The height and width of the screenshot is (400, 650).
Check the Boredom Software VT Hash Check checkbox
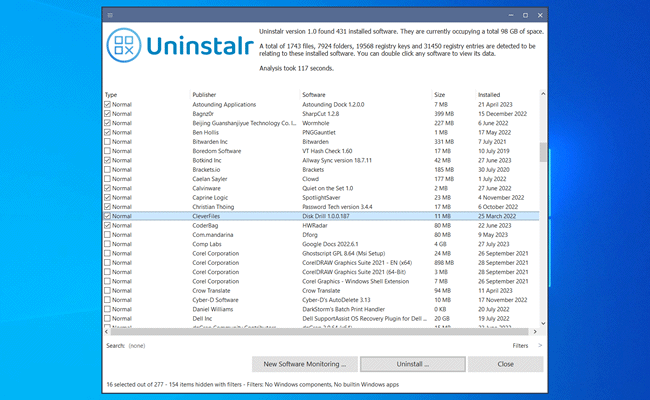coord(107,151)
